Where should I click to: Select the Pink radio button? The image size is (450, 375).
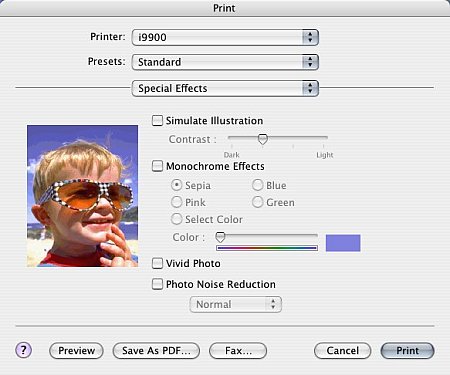(x=176, y=202)
